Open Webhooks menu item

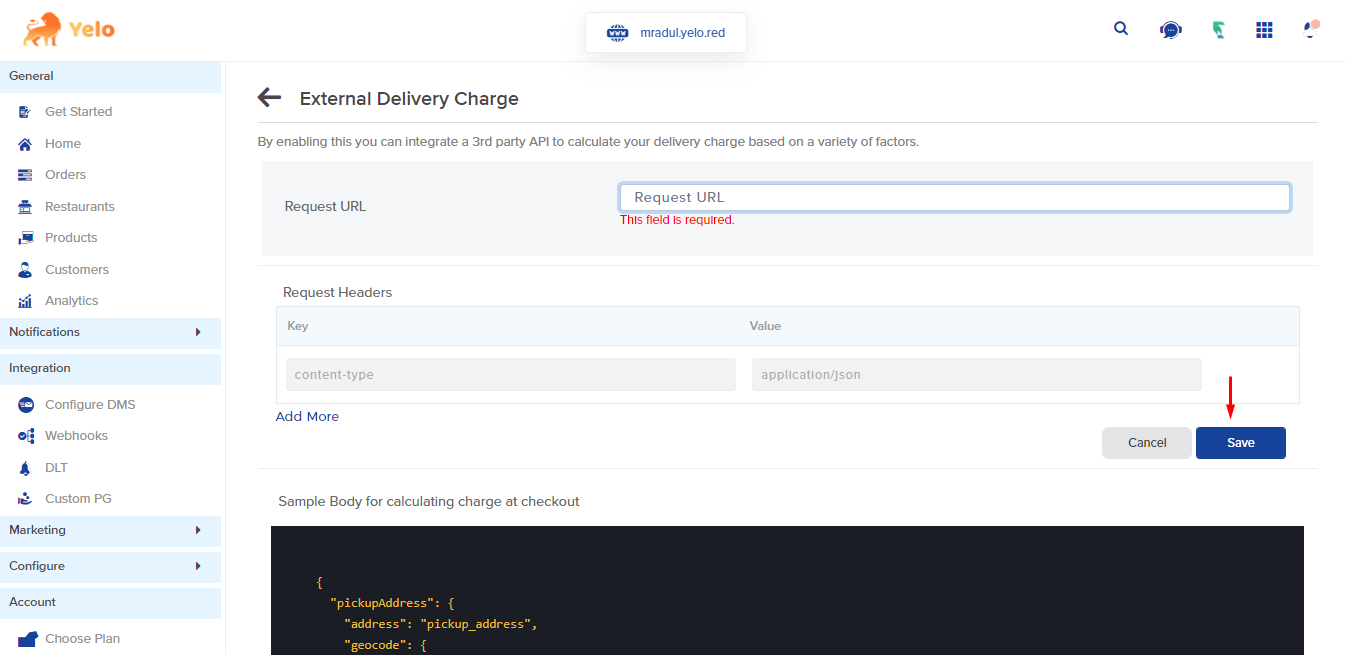coord(76,436)
